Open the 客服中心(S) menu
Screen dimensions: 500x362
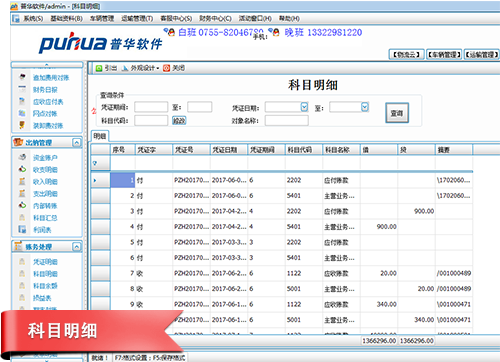pos(176,19)
